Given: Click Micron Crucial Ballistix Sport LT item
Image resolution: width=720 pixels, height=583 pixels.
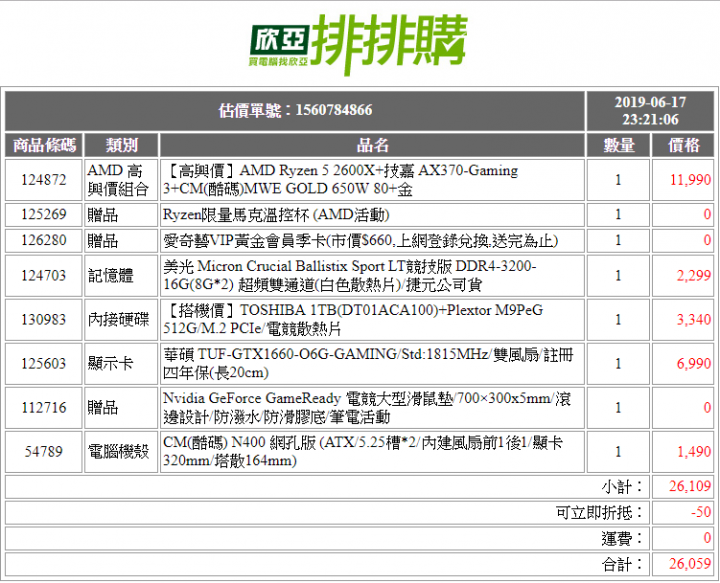Looking at the screenshot, I should pos(350,275).
